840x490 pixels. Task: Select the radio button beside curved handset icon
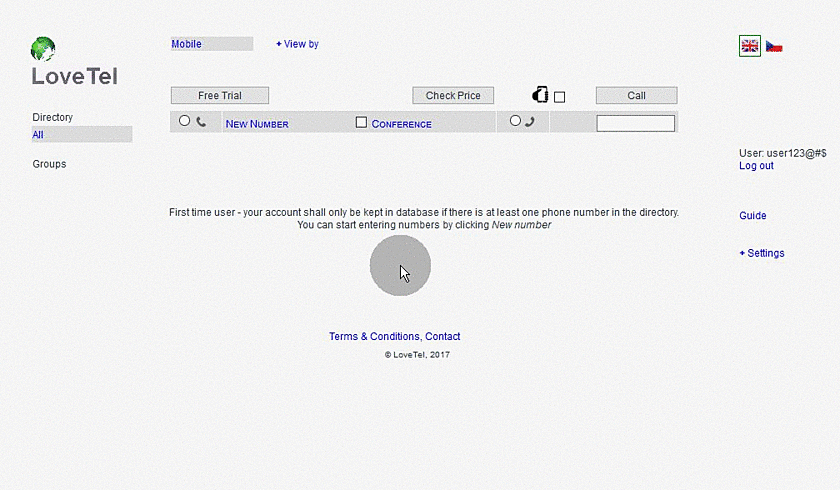pos(515,121)
